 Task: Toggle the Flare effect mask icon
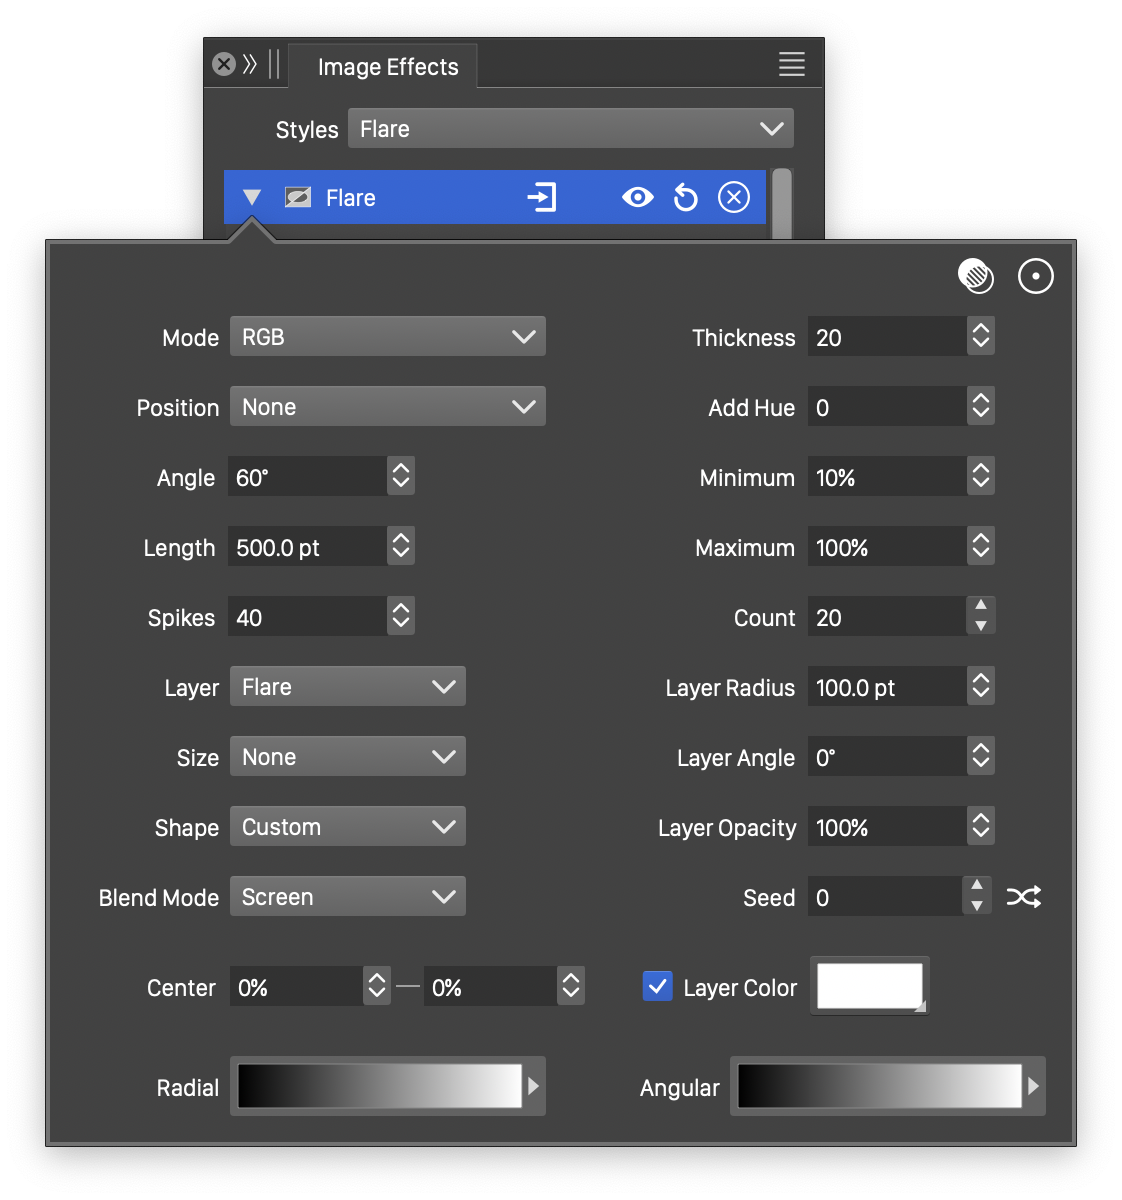click(298, 198)
